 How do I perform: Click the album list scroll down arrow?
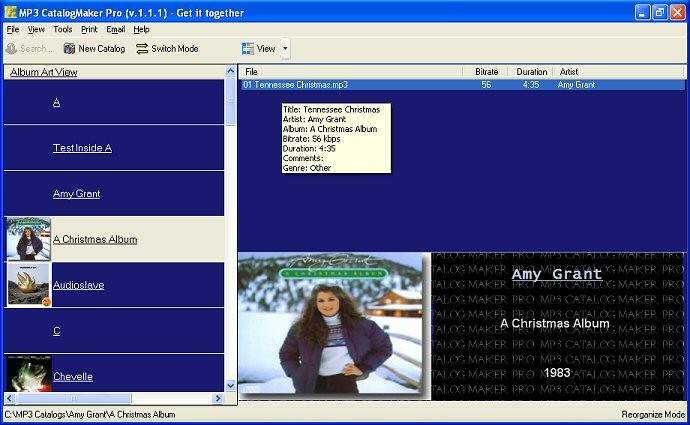(x=230, y=386)
